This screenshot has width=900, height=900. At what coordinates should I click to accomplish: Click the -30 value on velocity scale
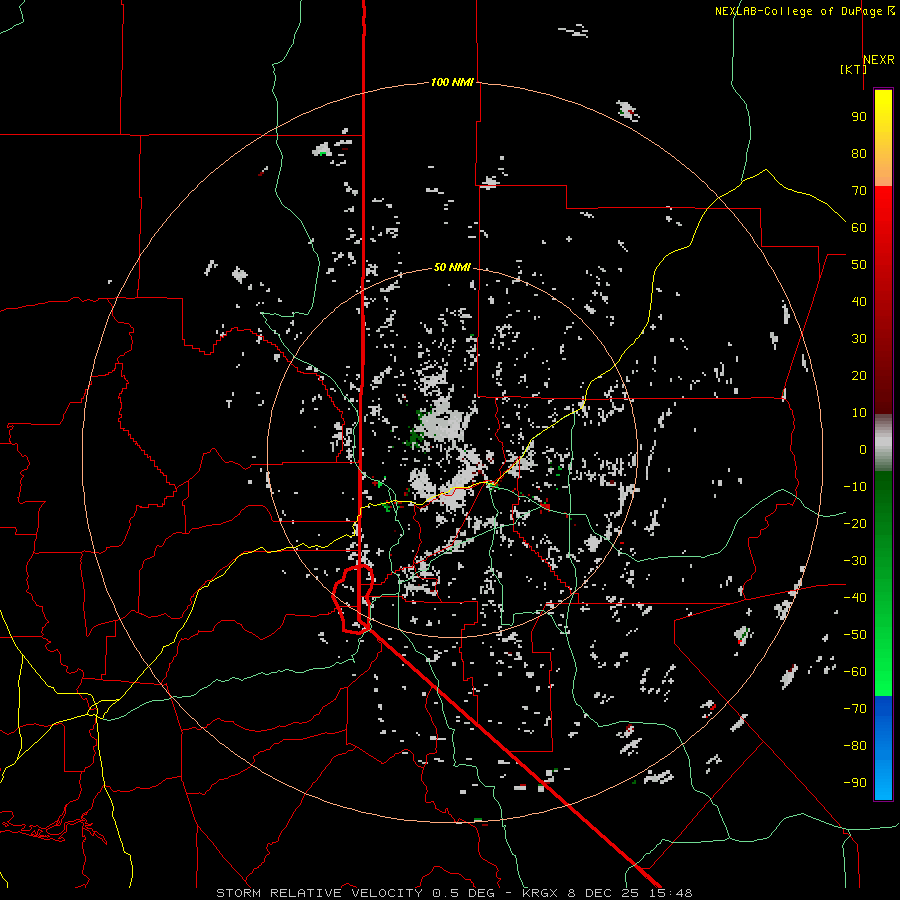click(x=855, y=561)
